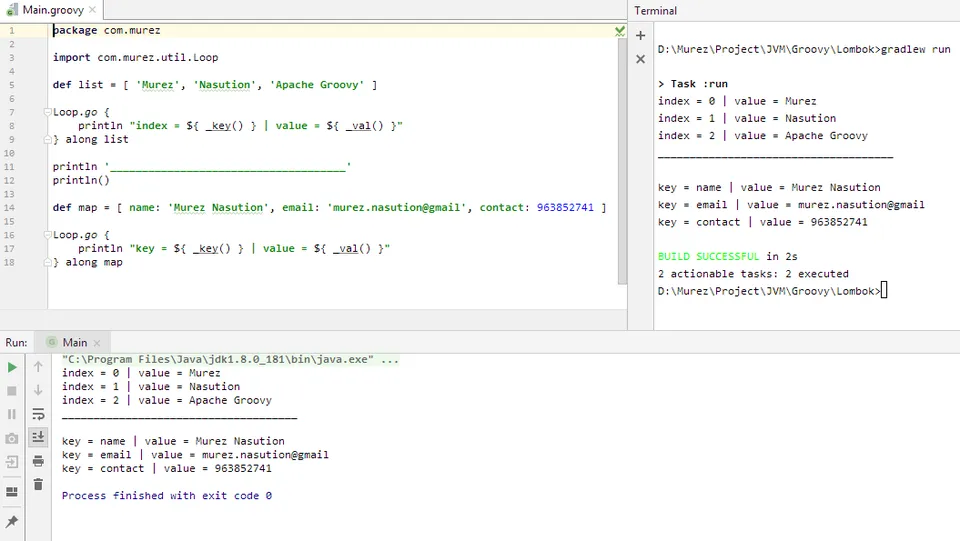This screenshot has height=541, width=960.
Task: Close terminal session X icon
Action: tap(640, 59)
